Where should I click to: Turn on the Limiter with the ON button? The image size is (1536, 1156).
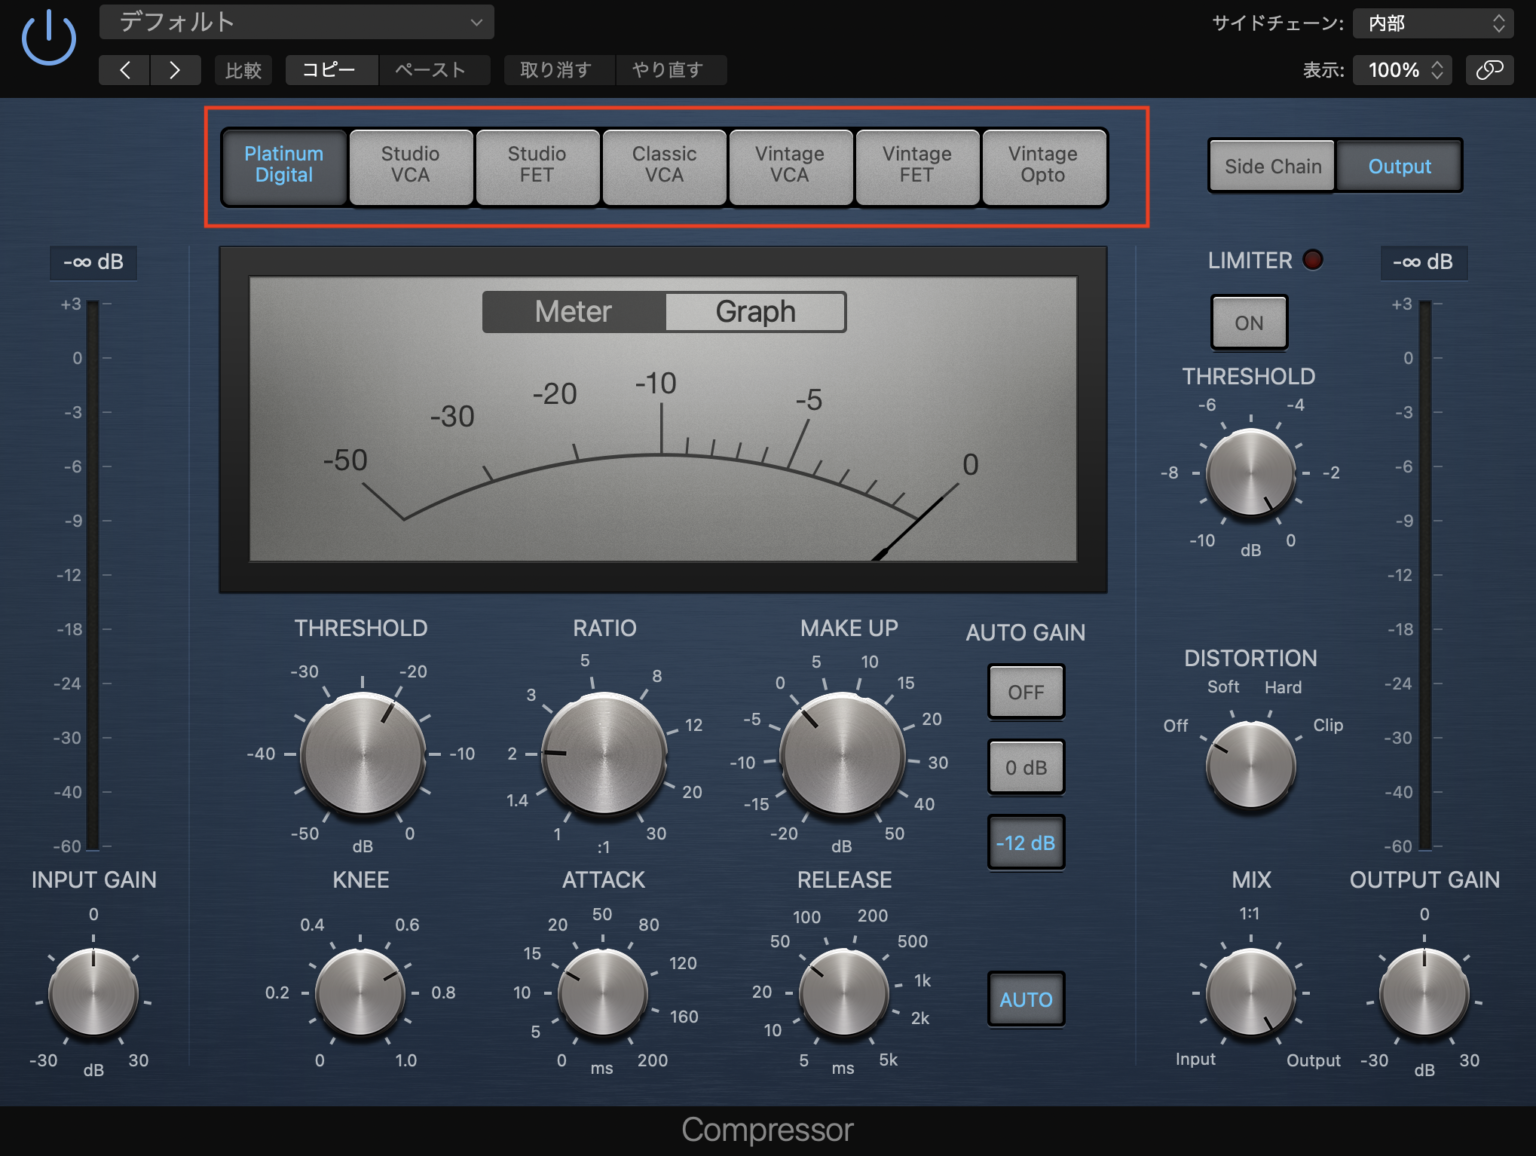point(1248,322)
